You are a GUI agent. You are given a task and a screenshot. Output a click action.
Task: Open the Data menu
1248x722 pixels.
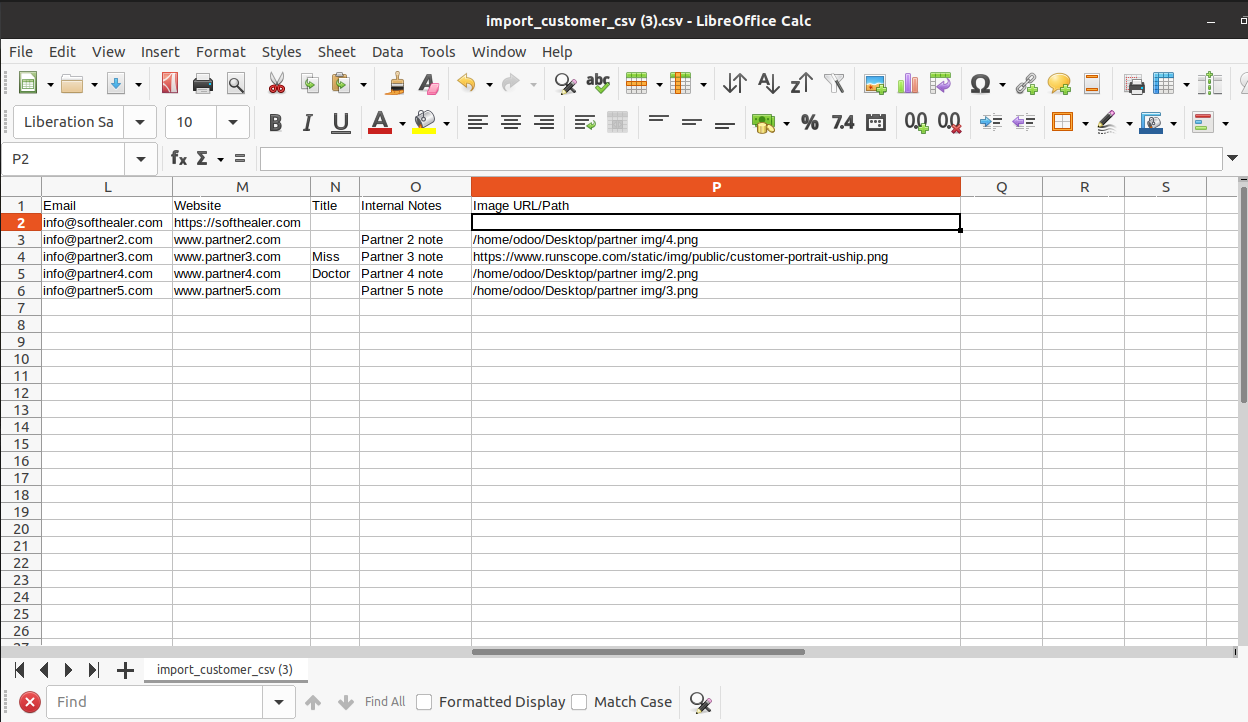[387, 52]
